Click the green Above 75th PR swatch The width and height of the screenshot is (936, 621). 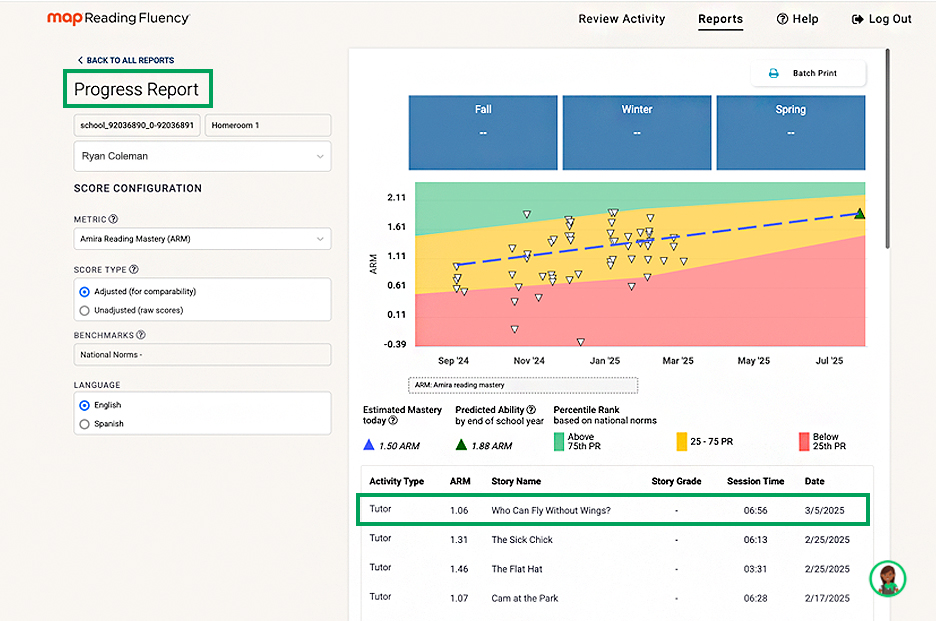click(559, 442)
